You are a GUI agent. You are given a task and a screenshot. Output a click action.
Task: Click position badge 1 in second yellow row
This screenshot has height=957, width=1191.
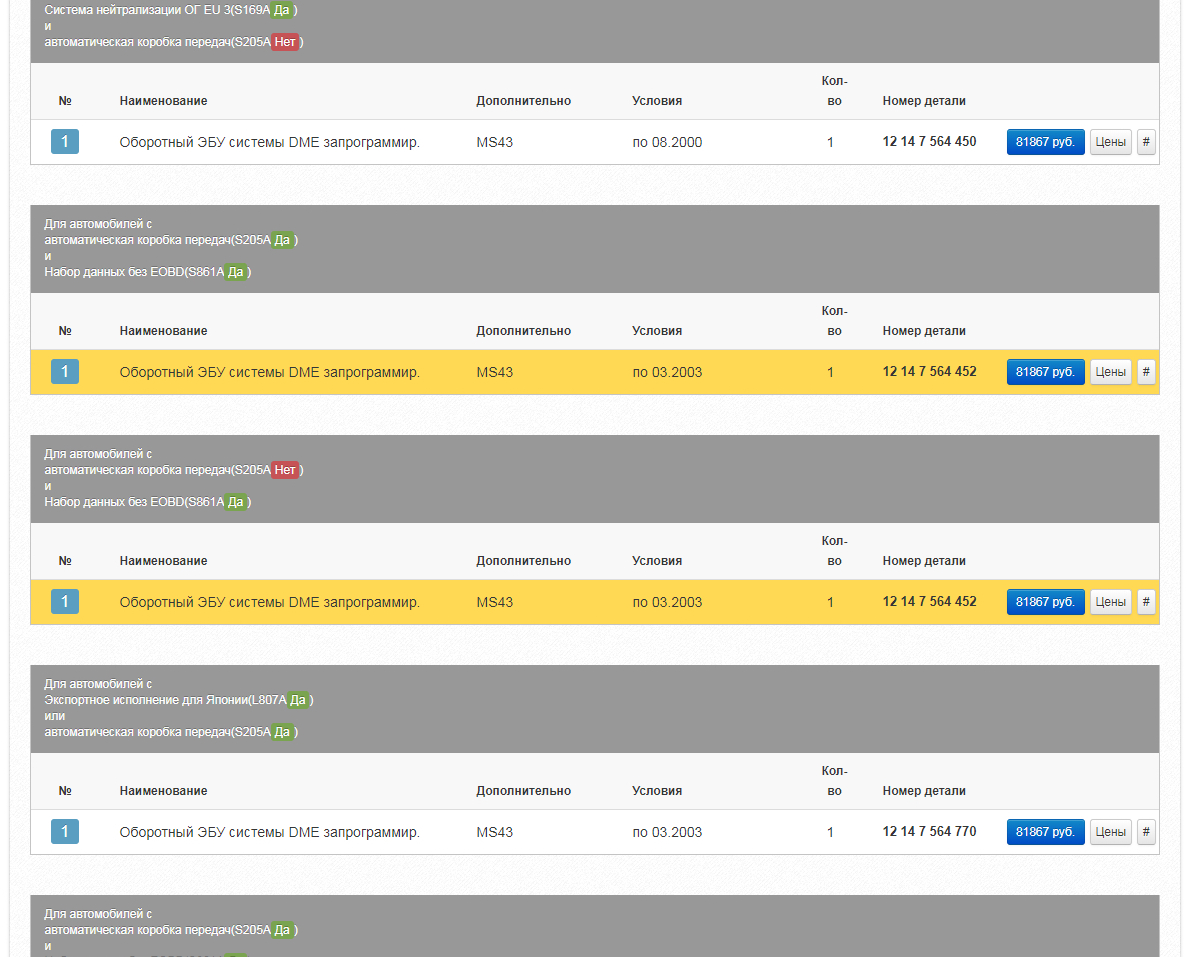click(x=65, y=602)
